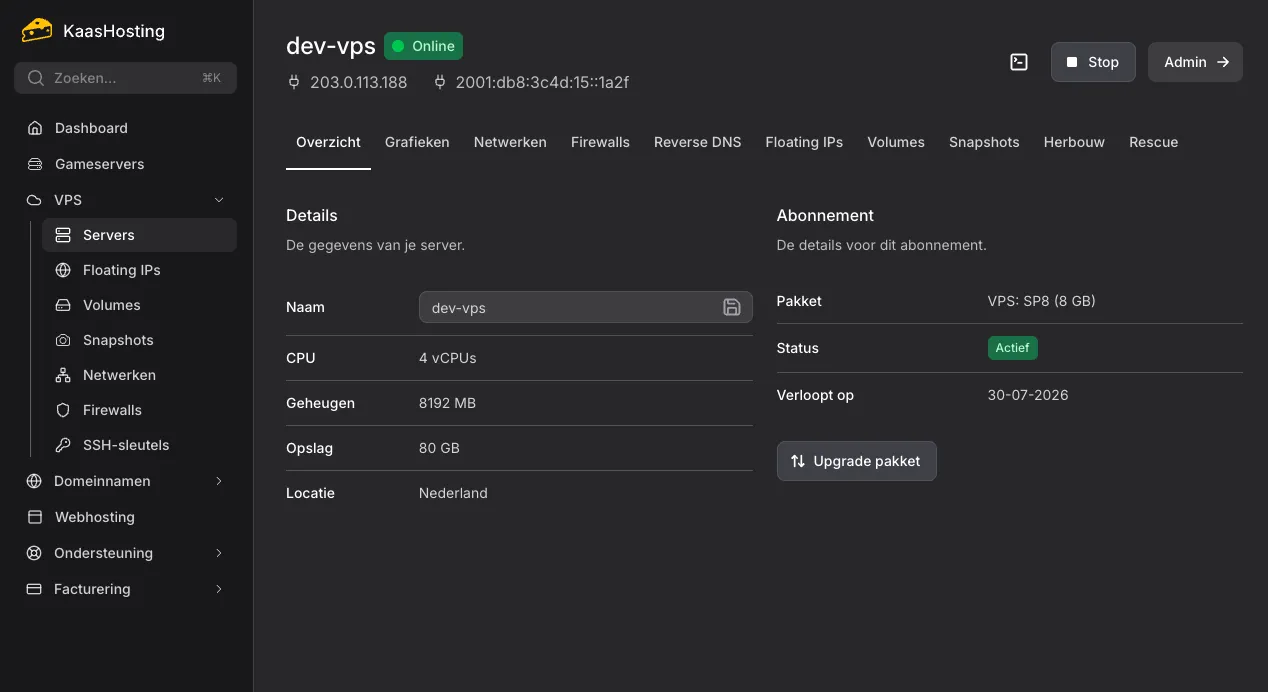Expand the Facturering submenu chevron

pyautogui.click(x=219, y=589)
